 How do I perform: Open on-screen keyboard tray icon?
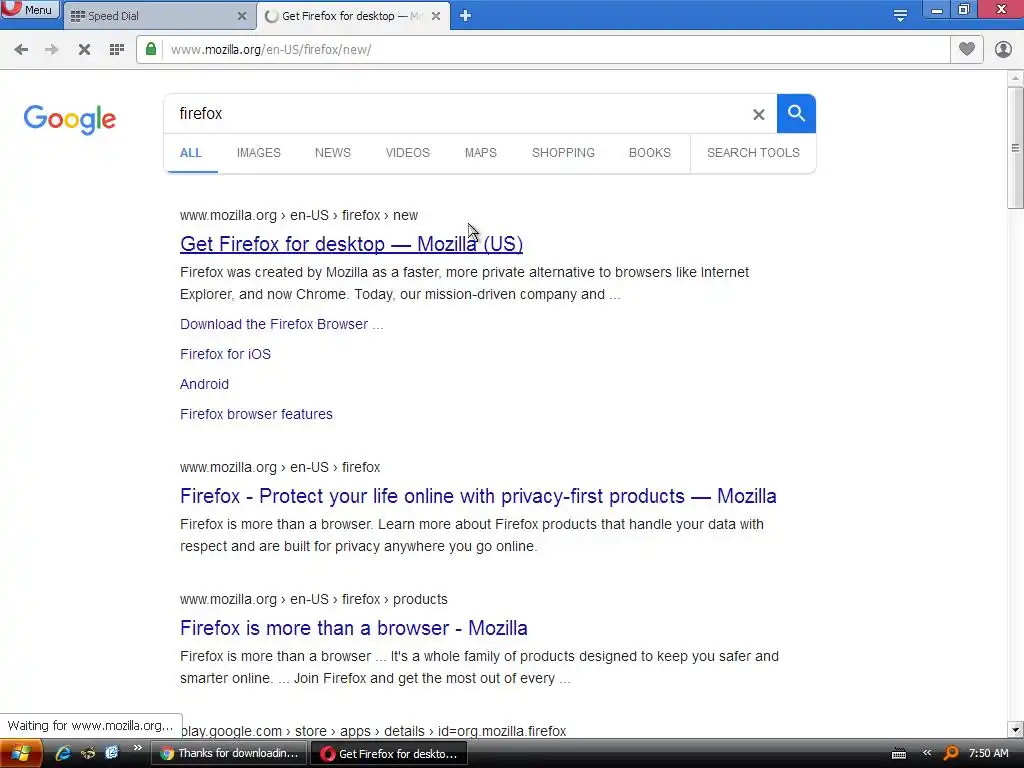[x=899, y=754]
